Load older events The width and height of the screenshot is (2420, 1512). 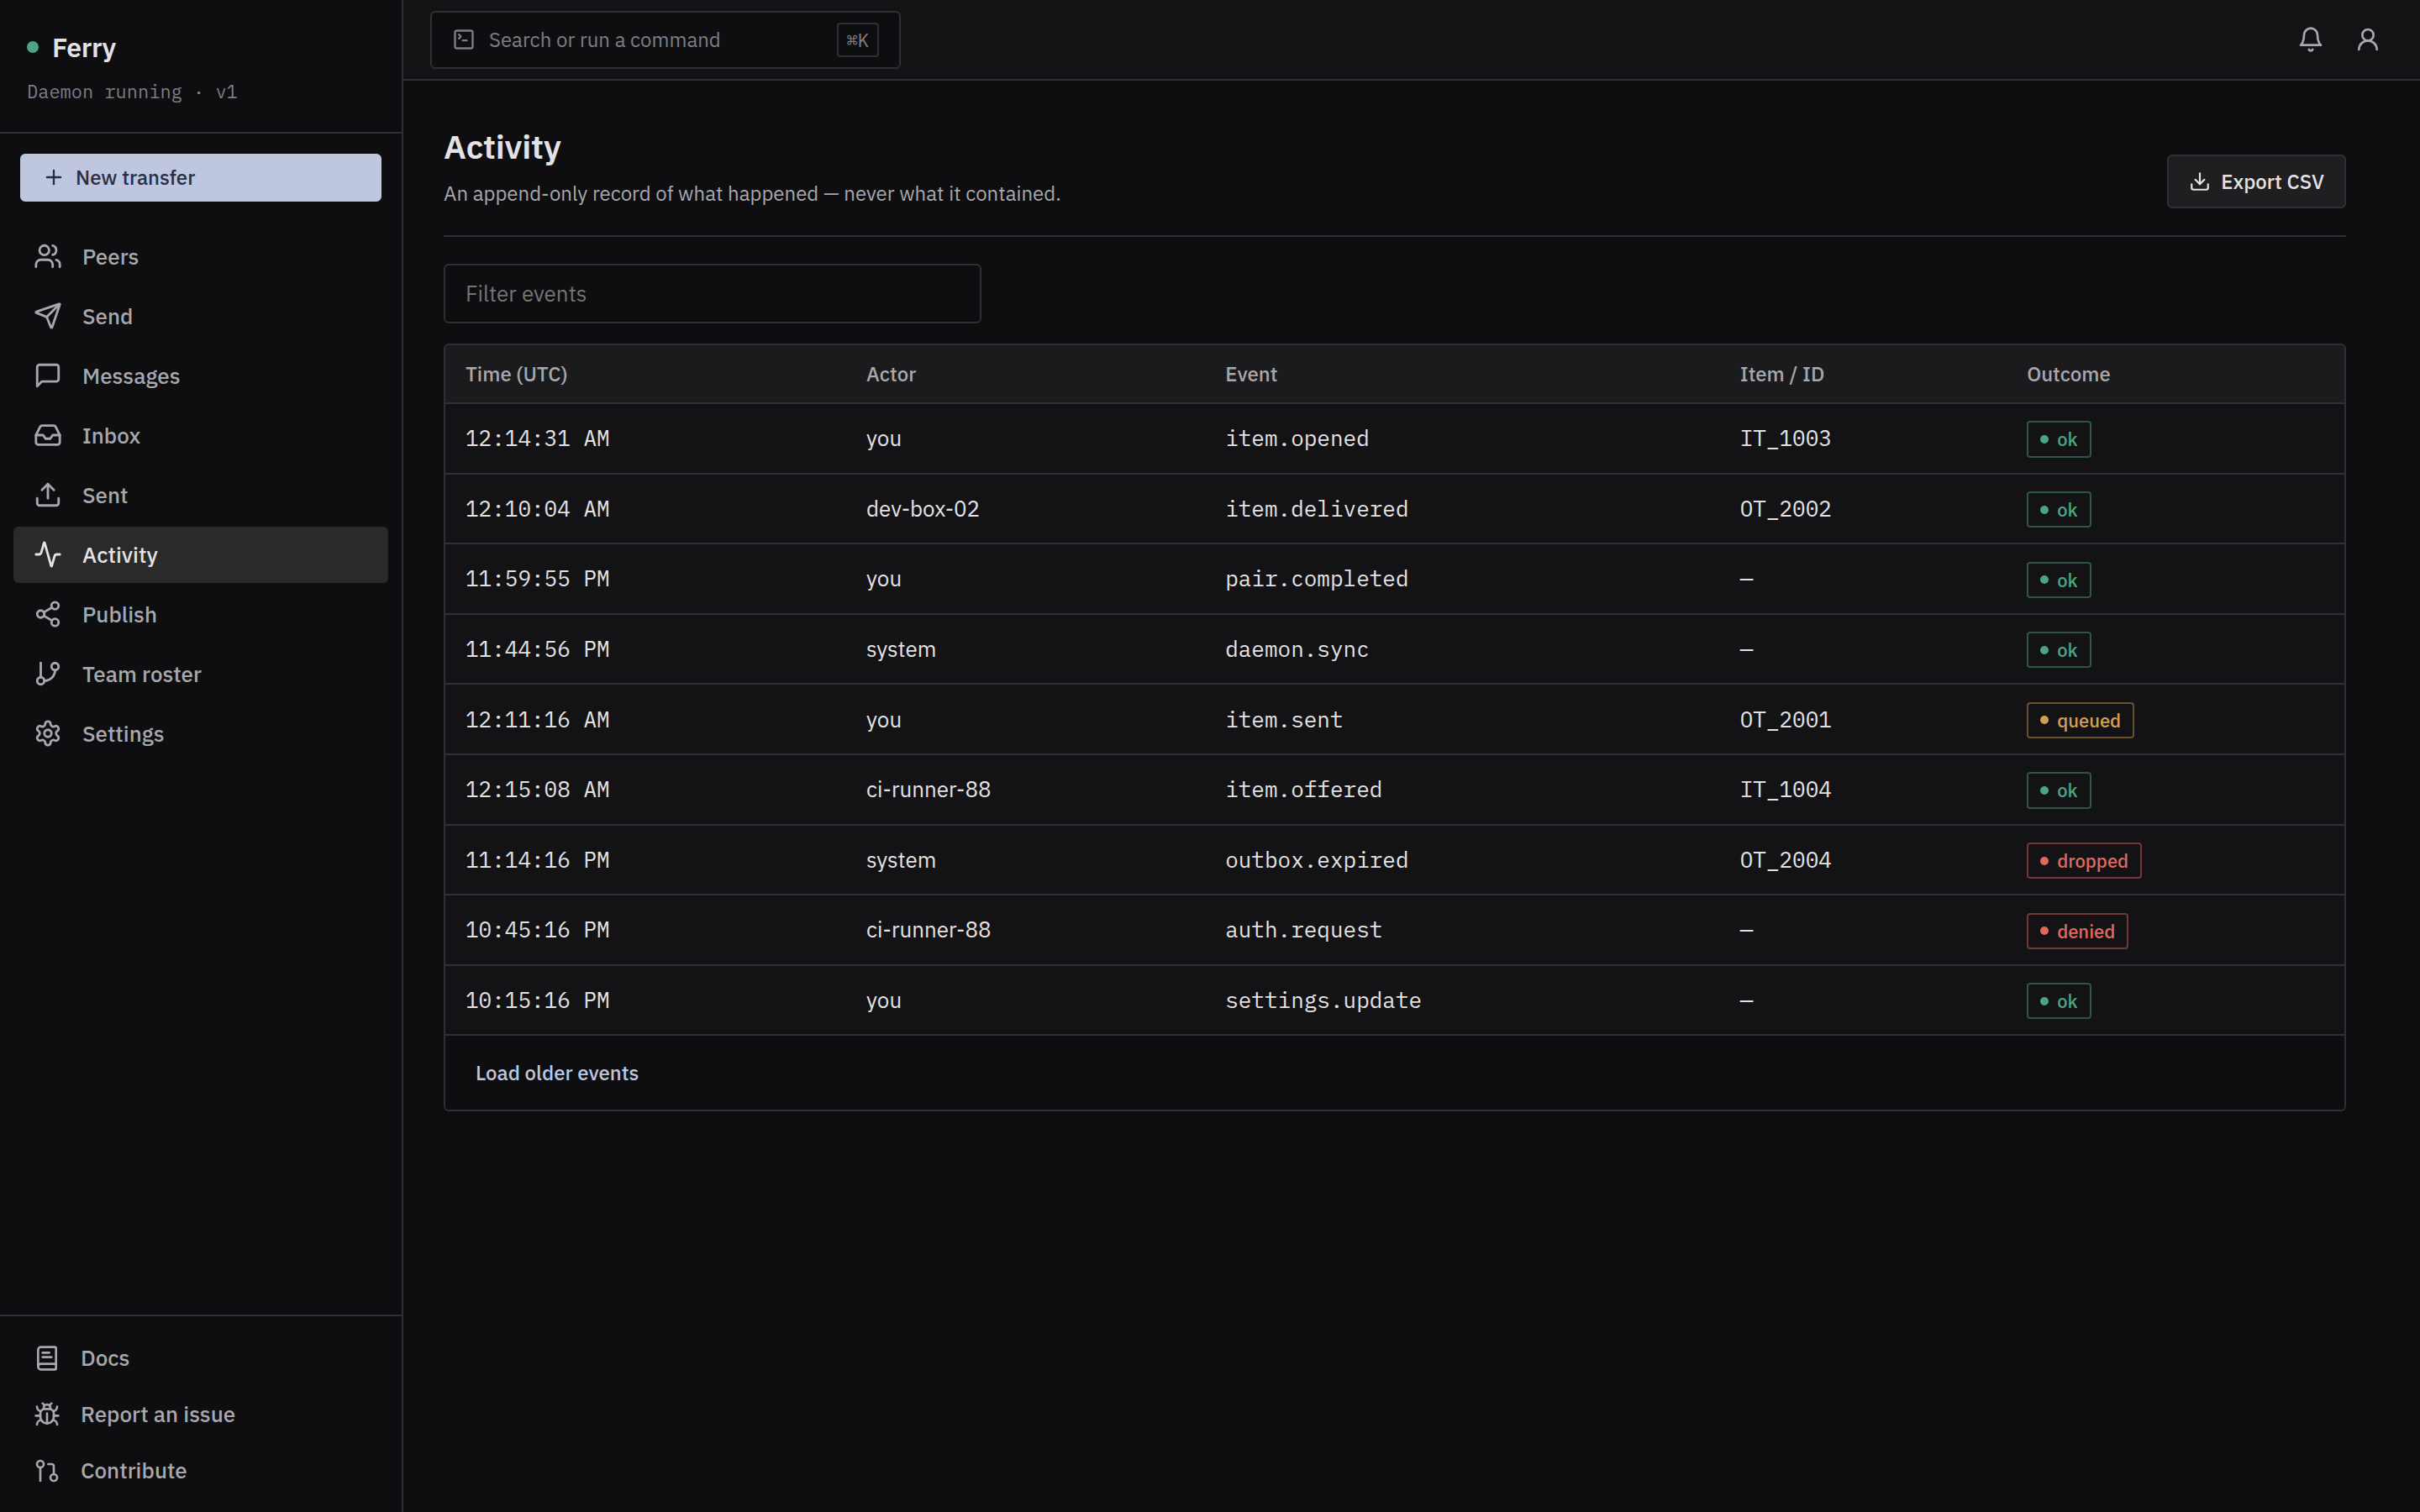(x=556, y=1073)
